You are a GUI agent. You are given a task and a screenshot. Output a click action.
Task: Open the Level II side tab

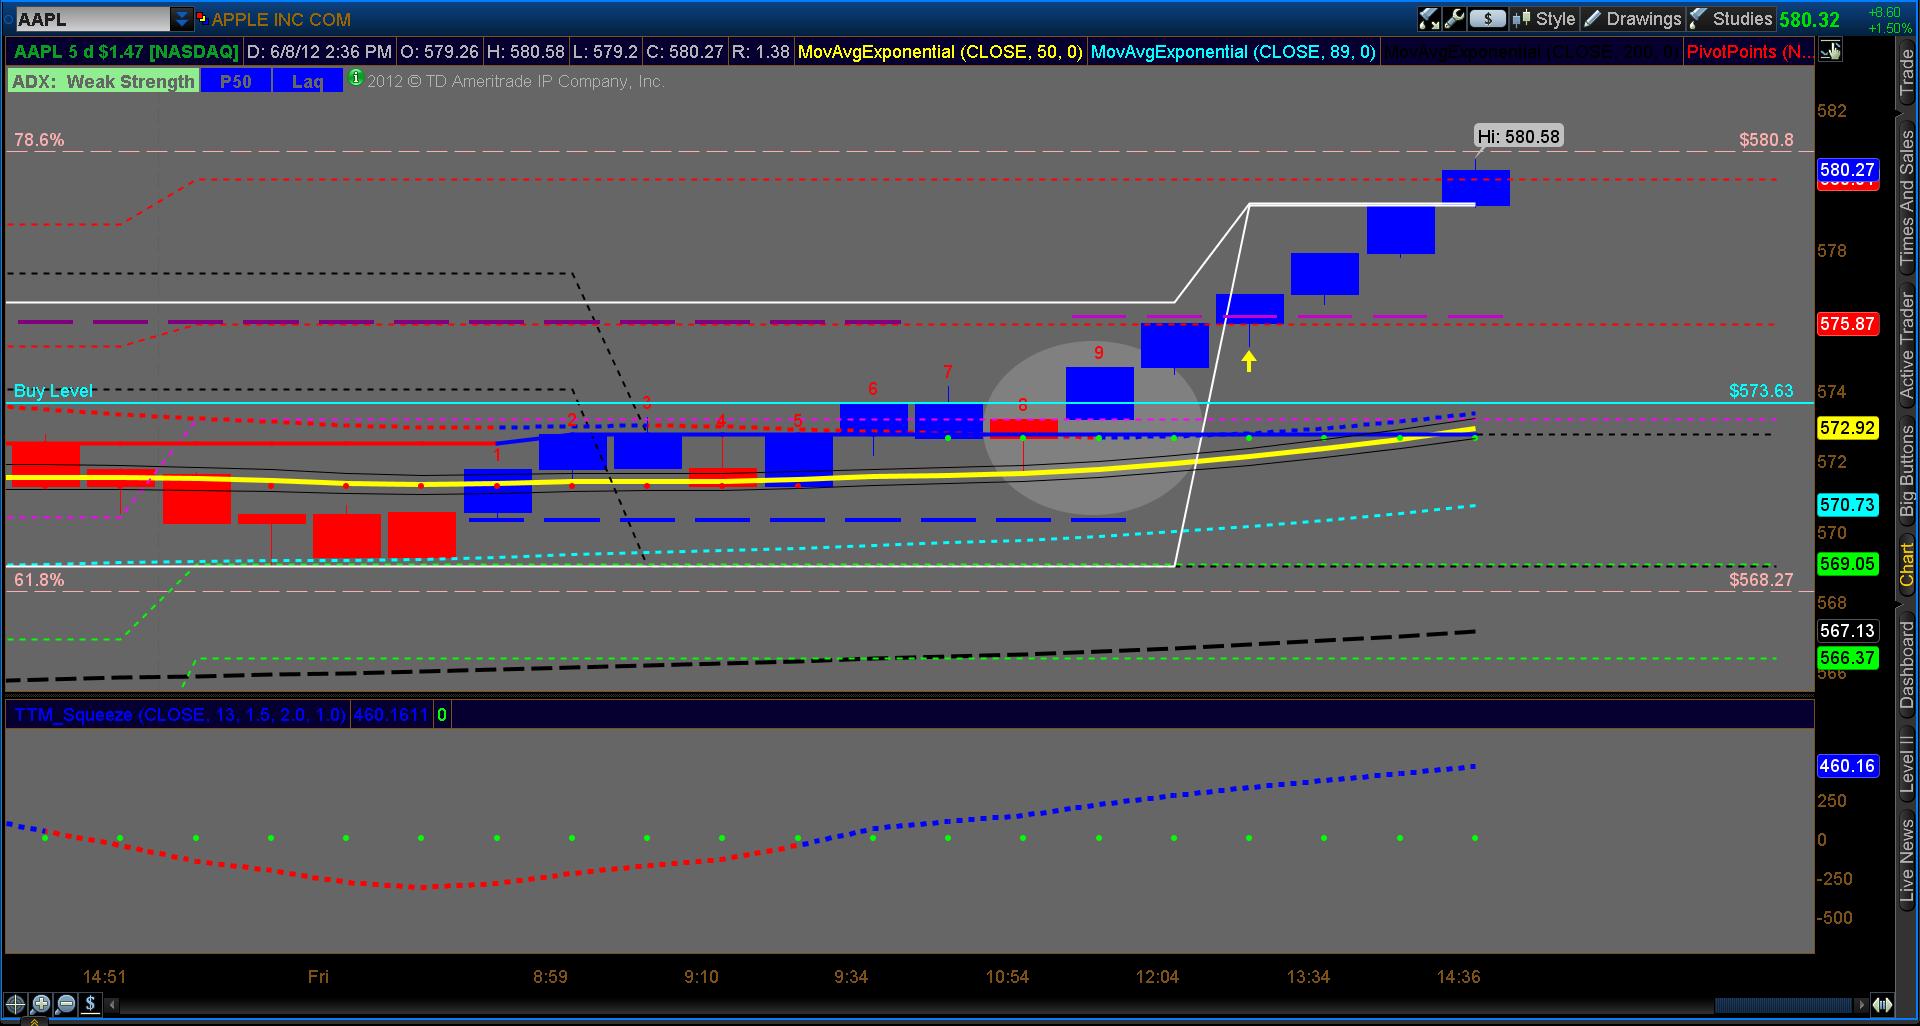pos(1907,765)
